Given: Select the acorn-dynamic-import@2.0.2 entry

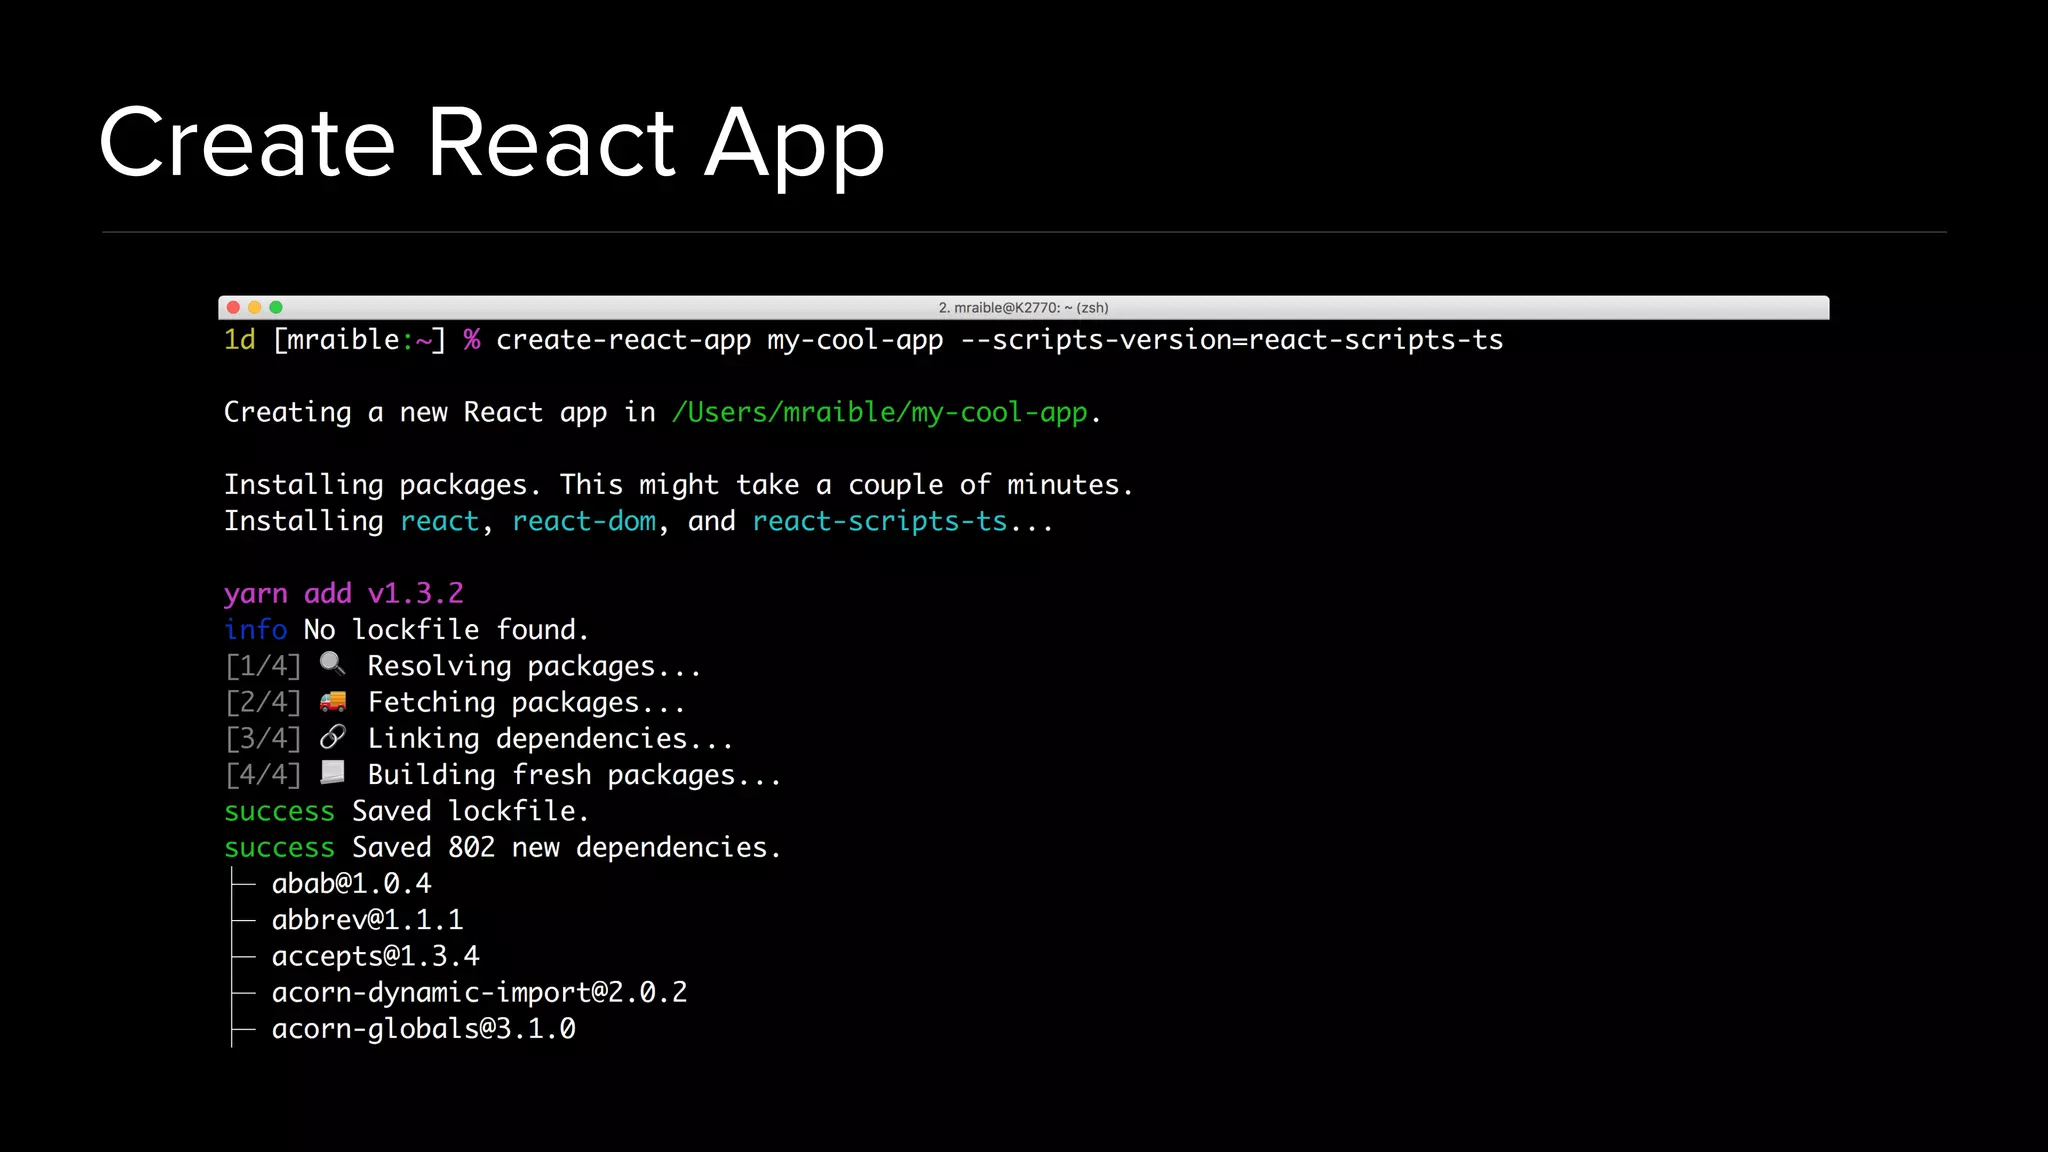Looking at the screenshot, I should click(479, 992).
